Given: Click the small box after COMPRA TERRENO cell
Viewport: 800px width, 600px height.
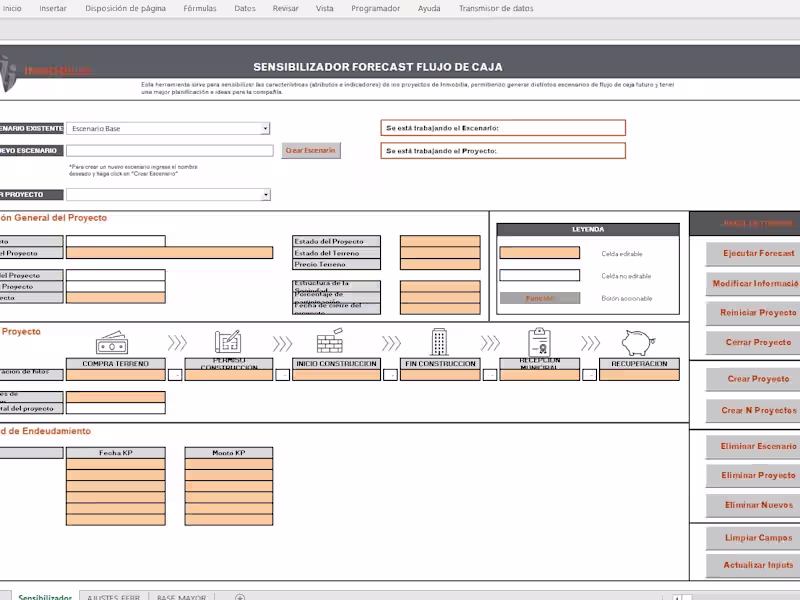Looking at the screenshot, I should [x=175, y=375].
